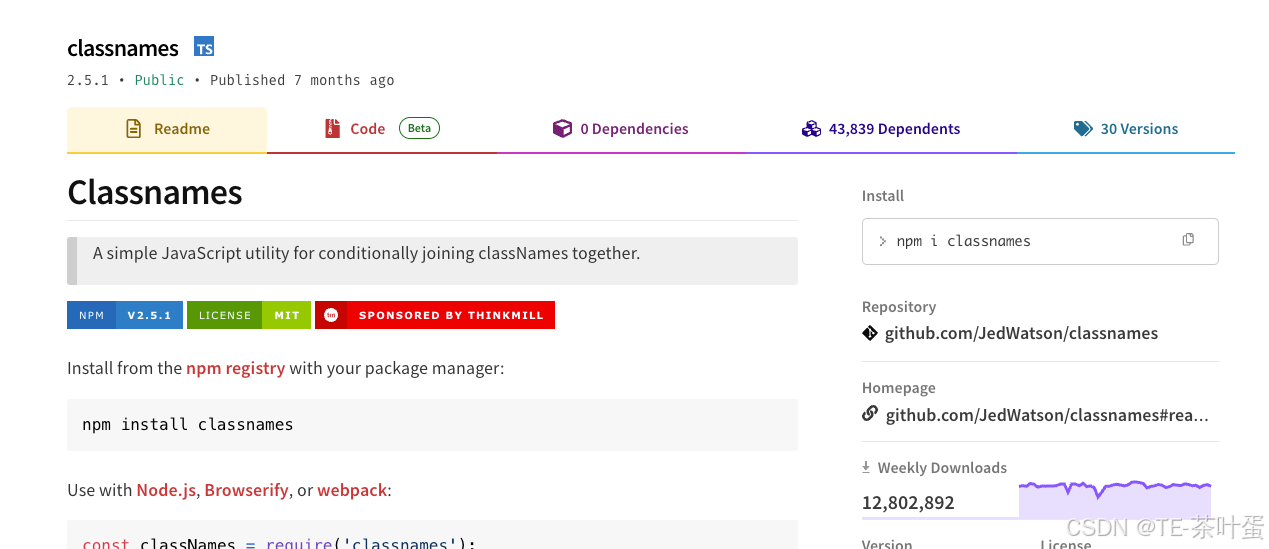Click the weekly downloads sparkline chart

pyautogui.click(x=1116, y=499)
